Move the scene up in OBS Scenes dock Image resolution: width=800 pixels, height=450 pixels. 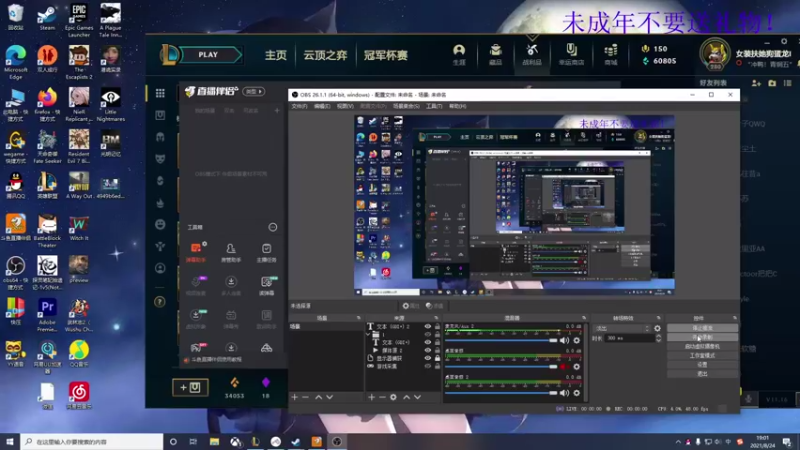coord(318,397)
